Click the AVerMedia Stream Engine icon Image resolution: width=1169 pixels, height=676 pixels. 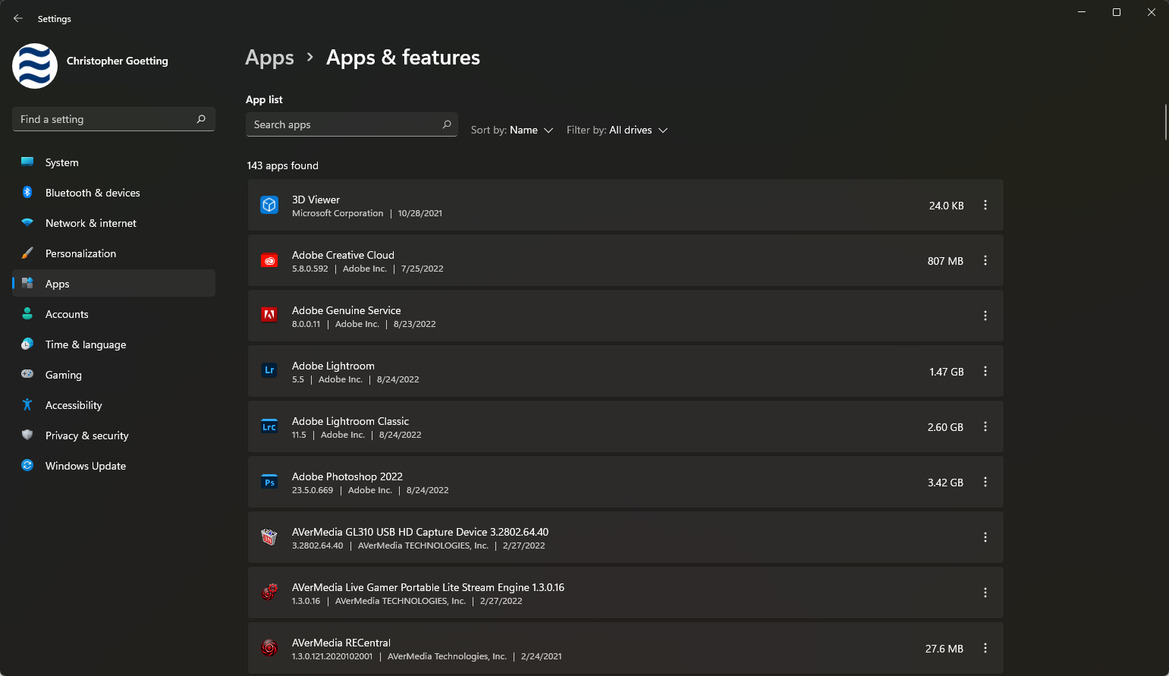coord(269,593)
